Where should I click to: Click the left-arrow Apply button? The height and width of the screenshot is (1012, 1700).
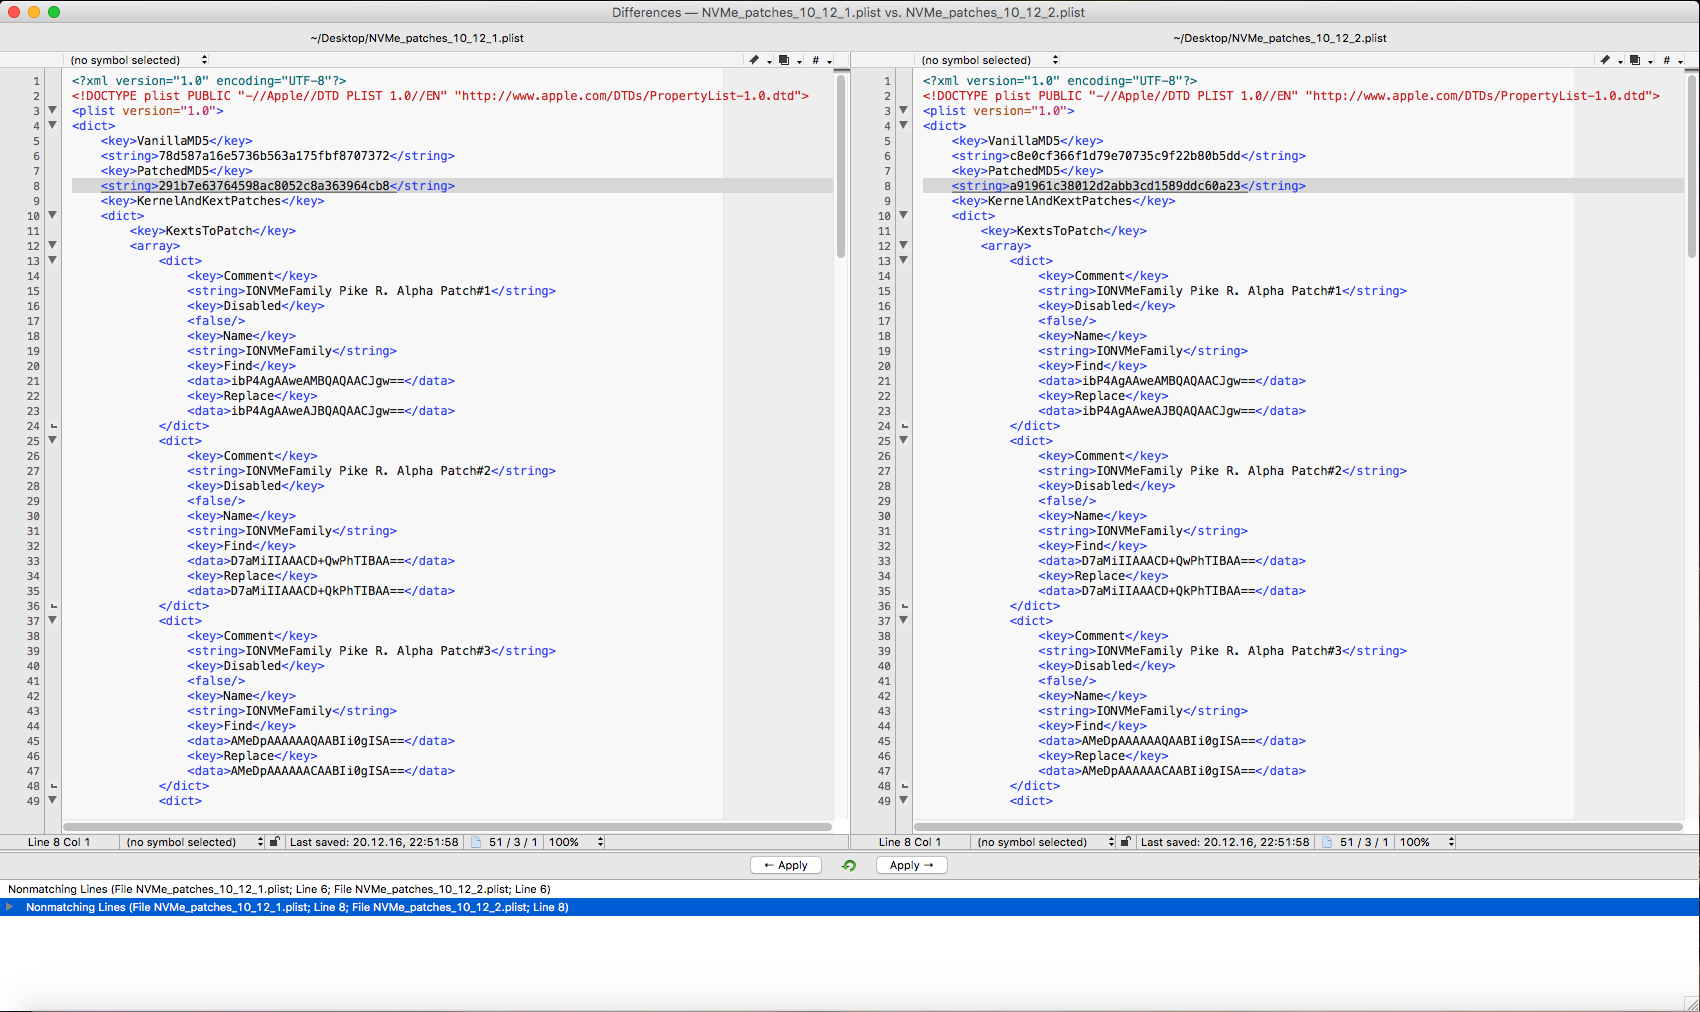click(786, 866)
